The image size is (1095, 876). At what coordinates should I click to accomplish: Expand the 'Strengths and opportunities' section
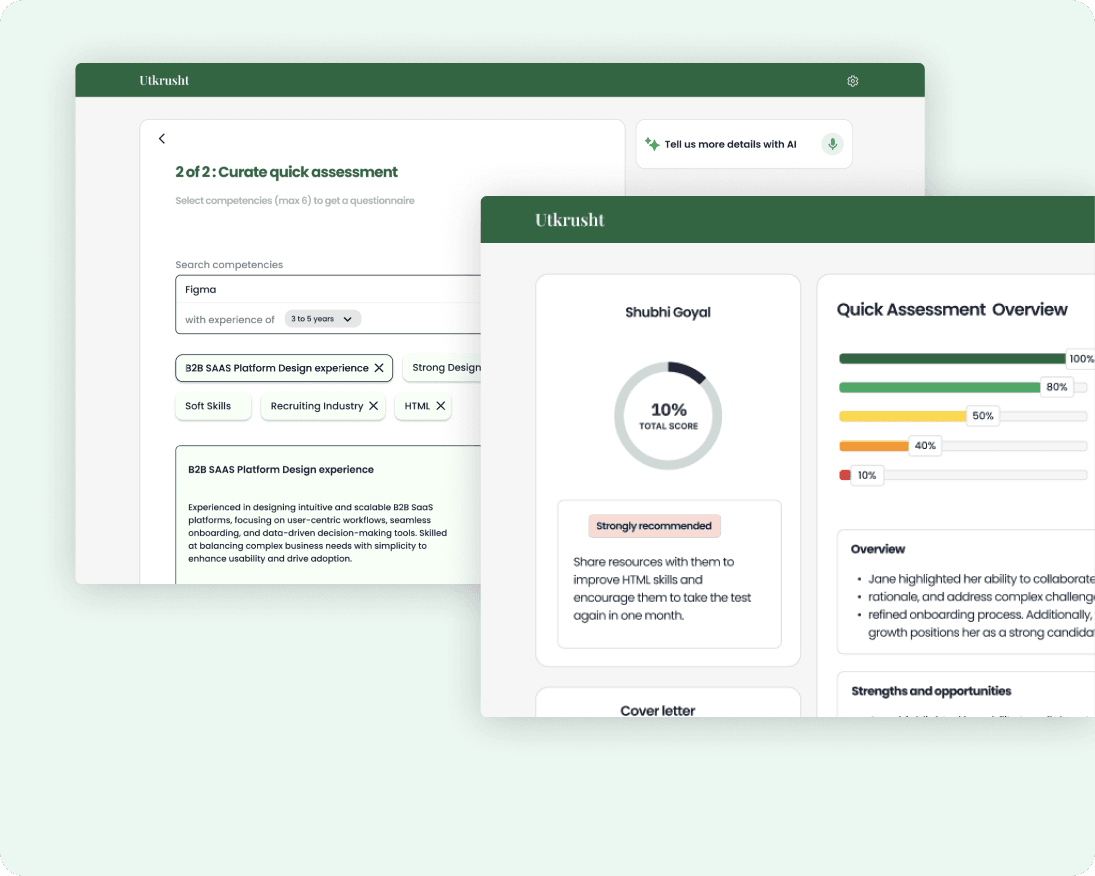930,692
